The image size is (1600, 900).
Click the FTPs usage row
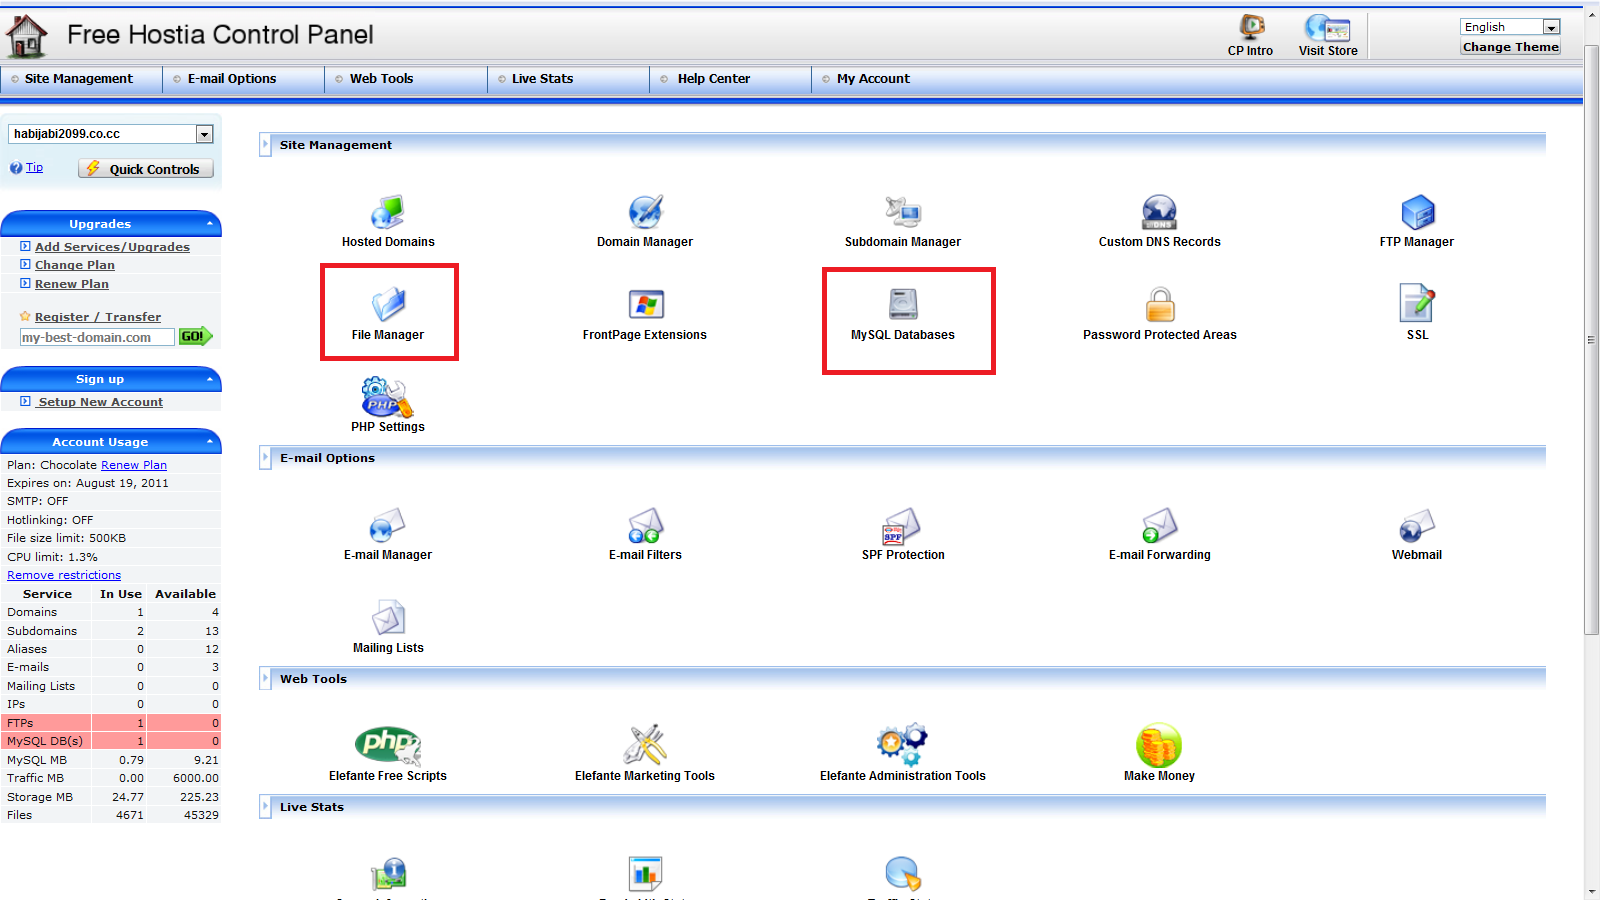(x=111, y=723)
